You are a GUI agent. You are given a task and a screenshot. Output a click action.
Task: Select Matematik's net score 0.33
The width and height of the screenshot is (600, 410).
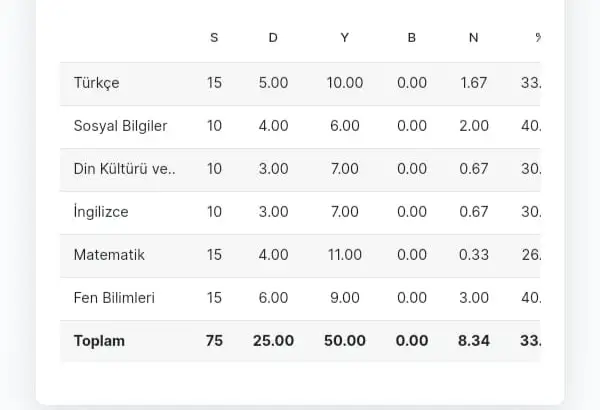click(473, 255)
